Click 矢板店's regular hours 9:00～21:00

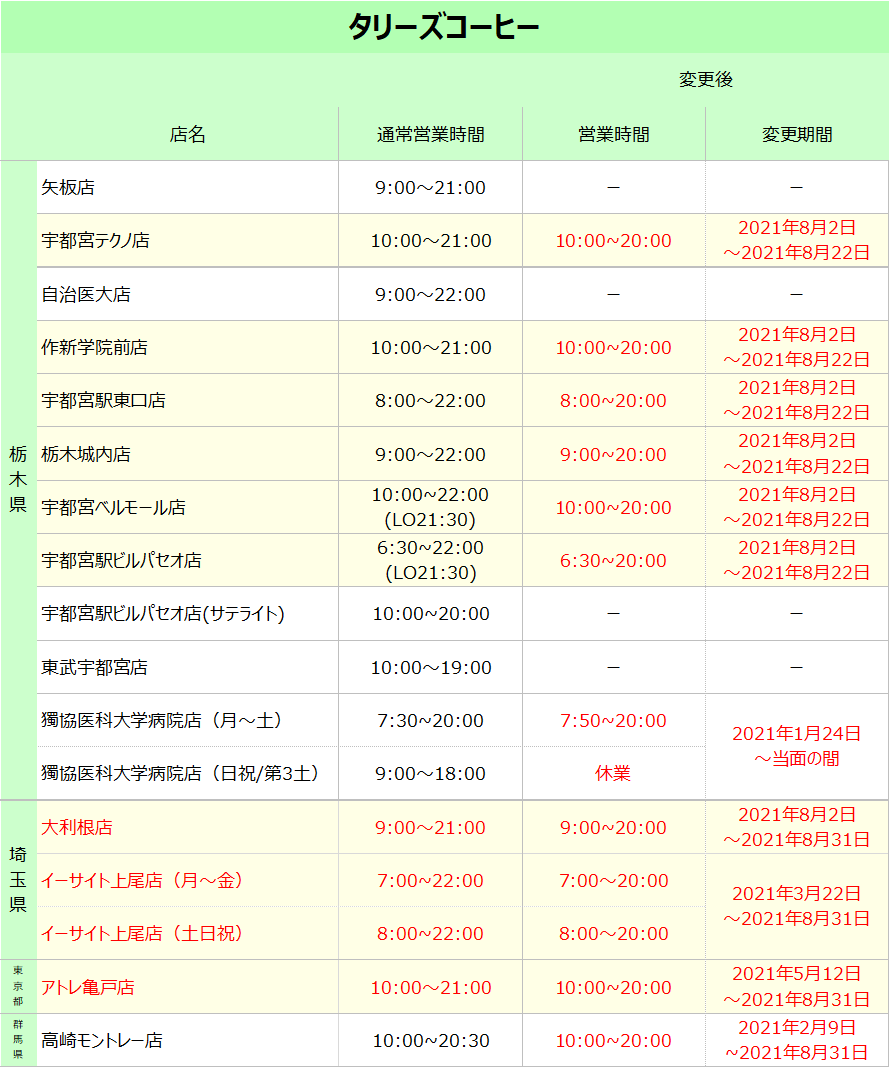tap(430, 187)
